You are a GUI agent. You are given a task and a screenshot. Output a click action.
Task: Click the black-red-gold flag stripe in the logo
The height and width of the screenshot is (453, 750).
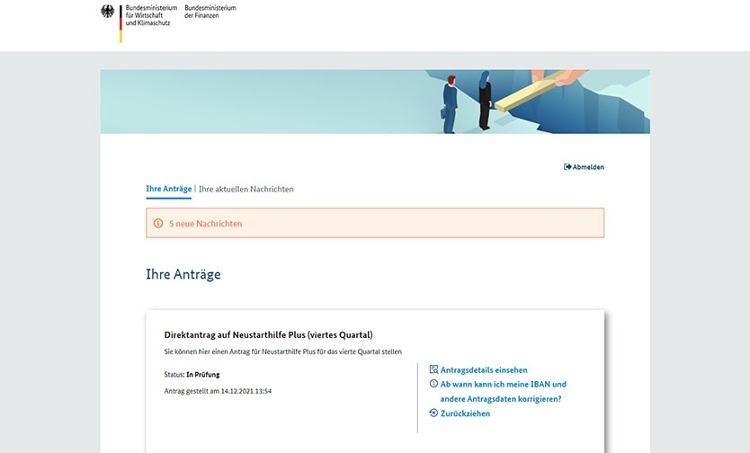point(121,22)
